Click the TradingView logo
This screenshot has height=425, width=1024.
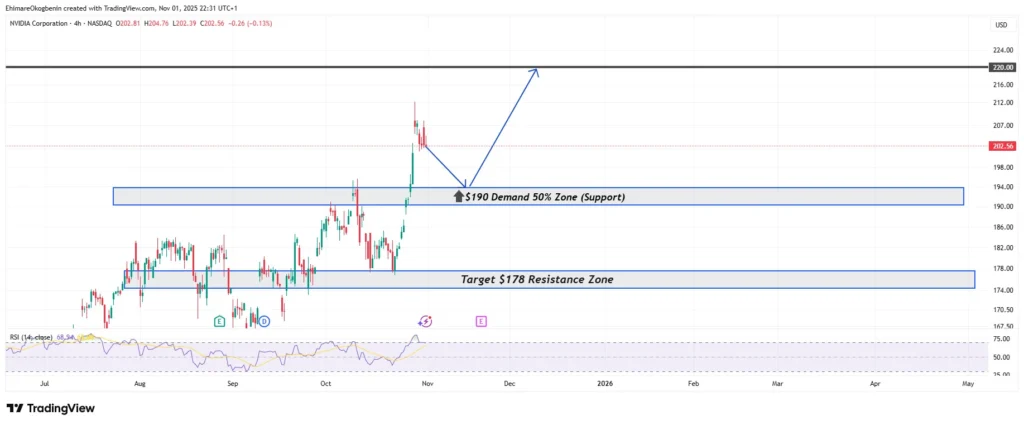(x=51, y=408)
